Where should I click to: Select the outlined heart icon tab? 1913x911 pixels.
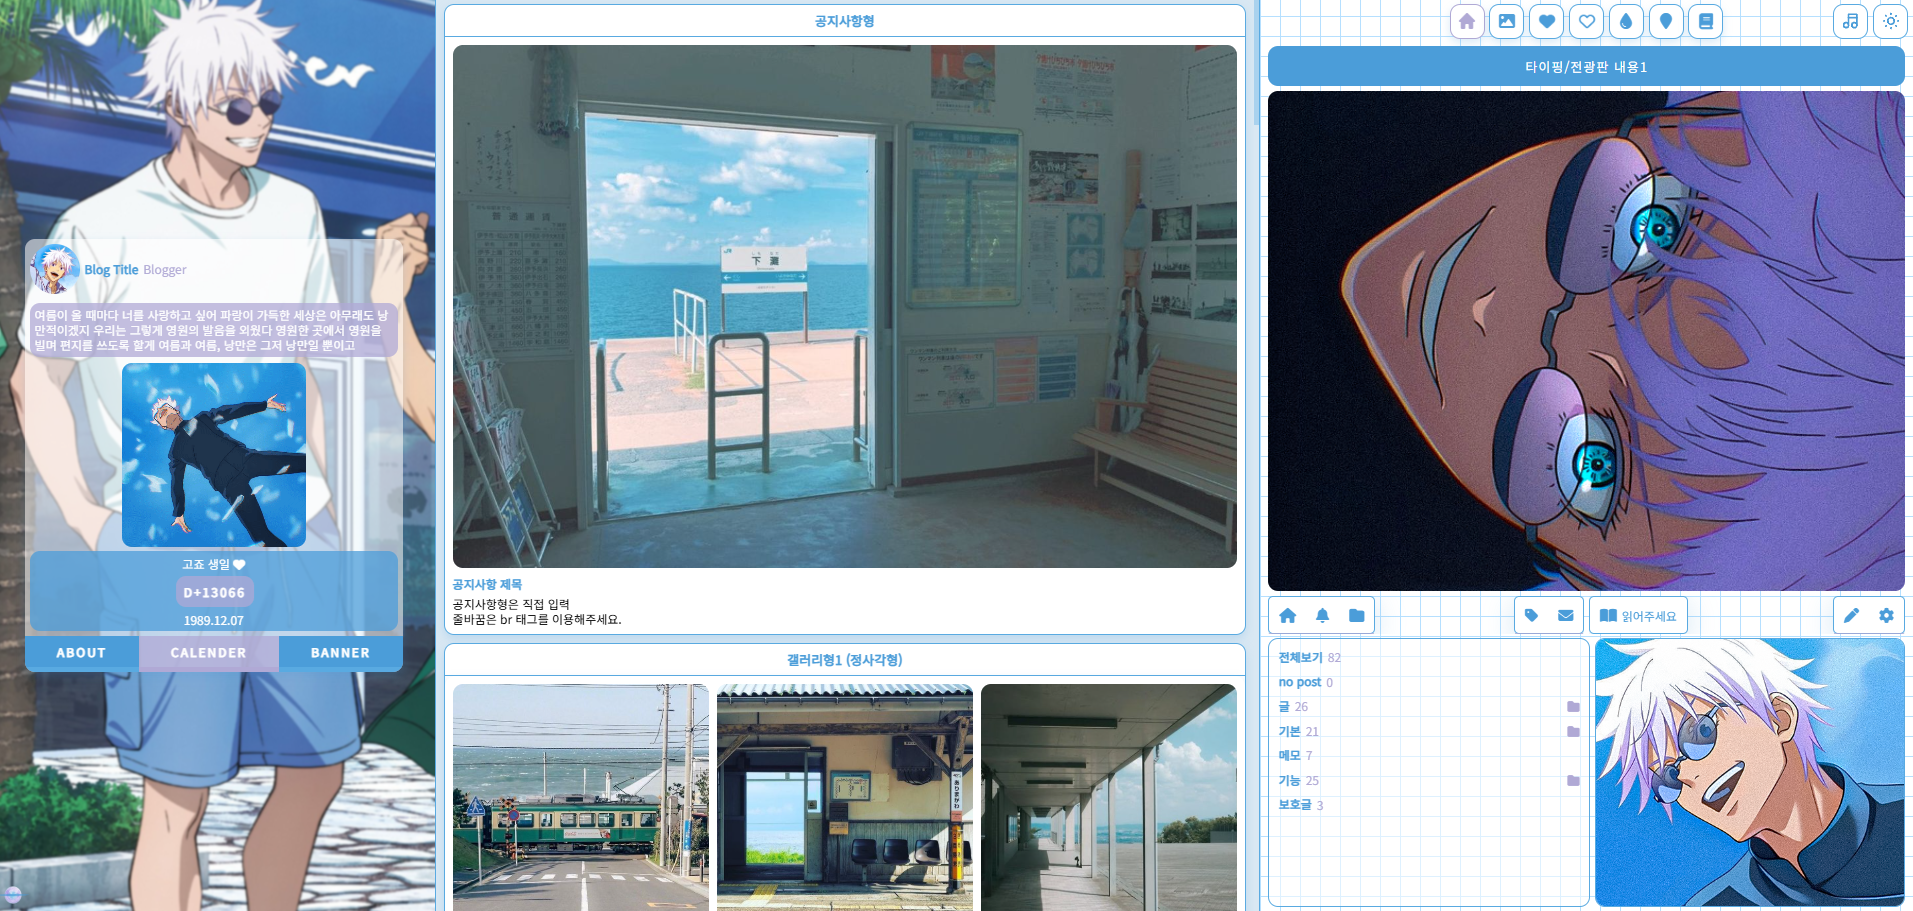[x=1587, y=21]
